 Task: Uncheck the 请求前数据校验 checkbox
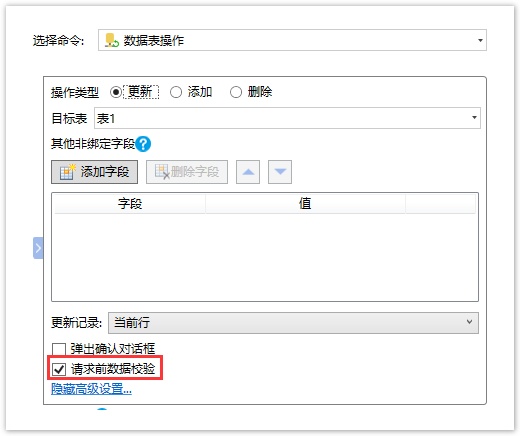[59, 369]
